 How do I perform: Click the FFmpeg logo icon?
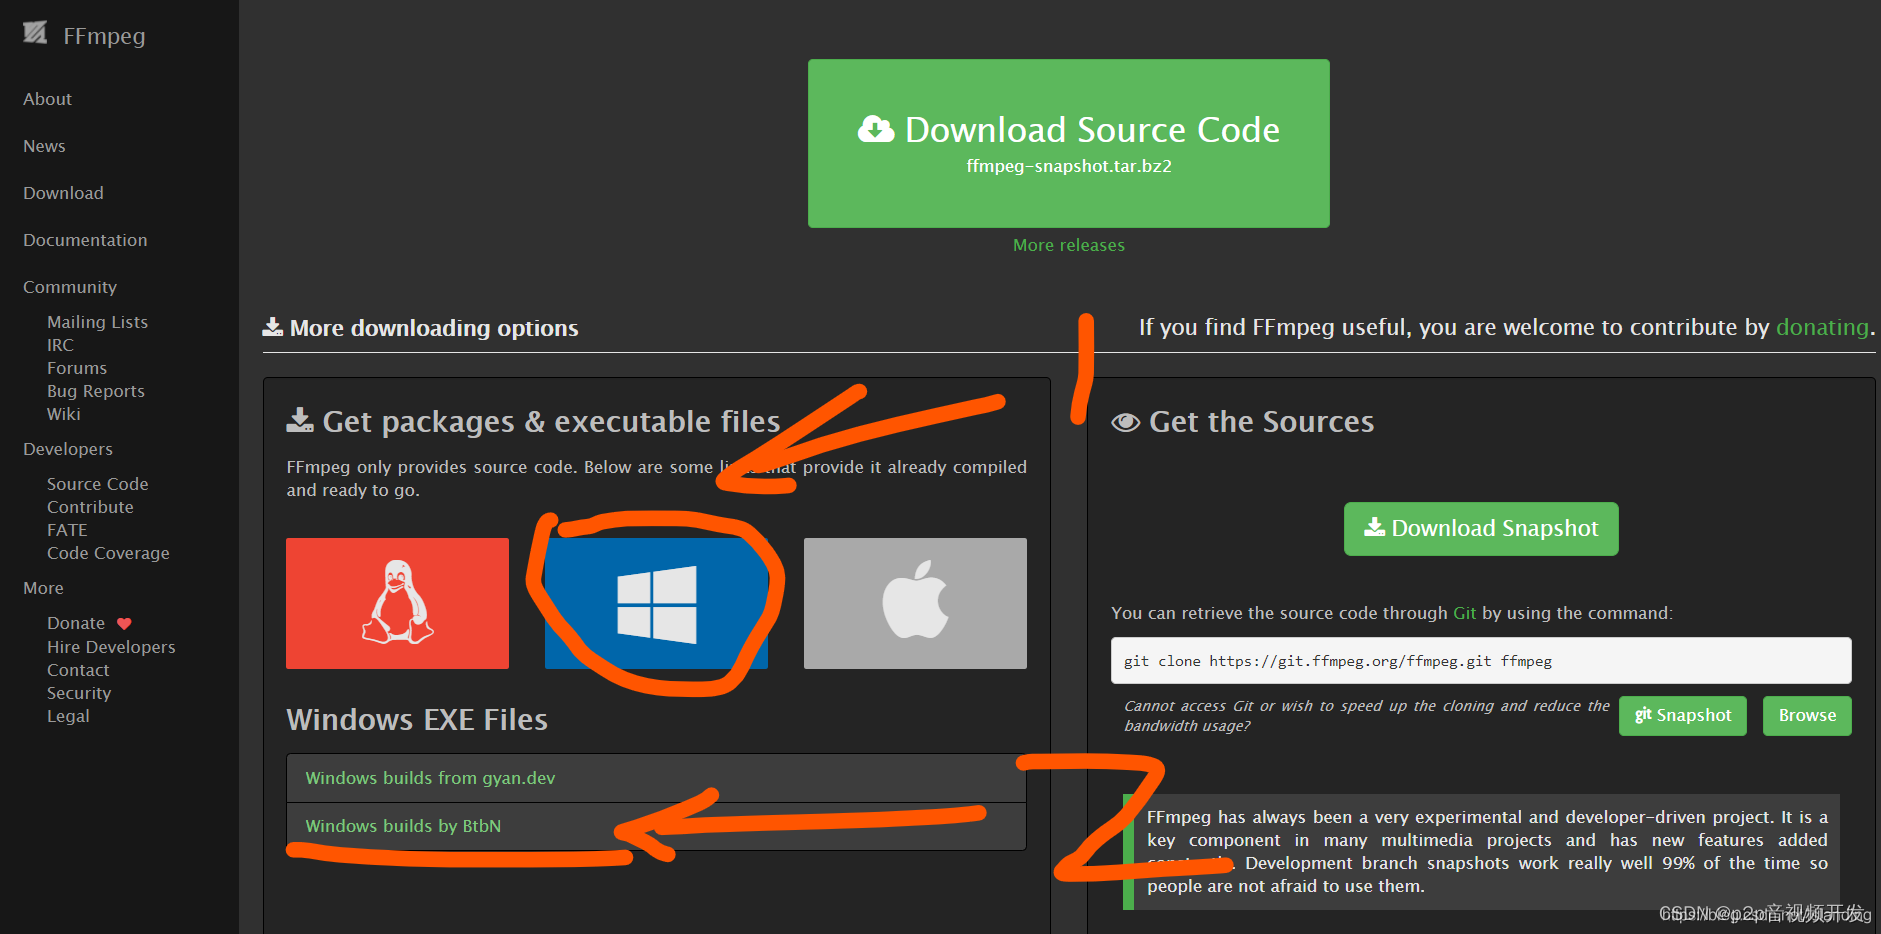35,33
